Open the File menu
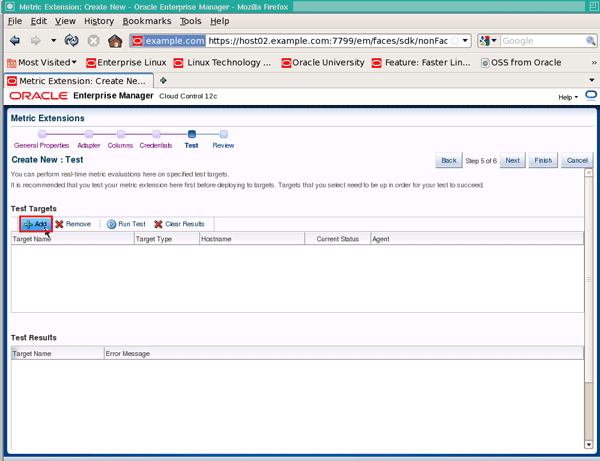 click(x=15, y=21)
